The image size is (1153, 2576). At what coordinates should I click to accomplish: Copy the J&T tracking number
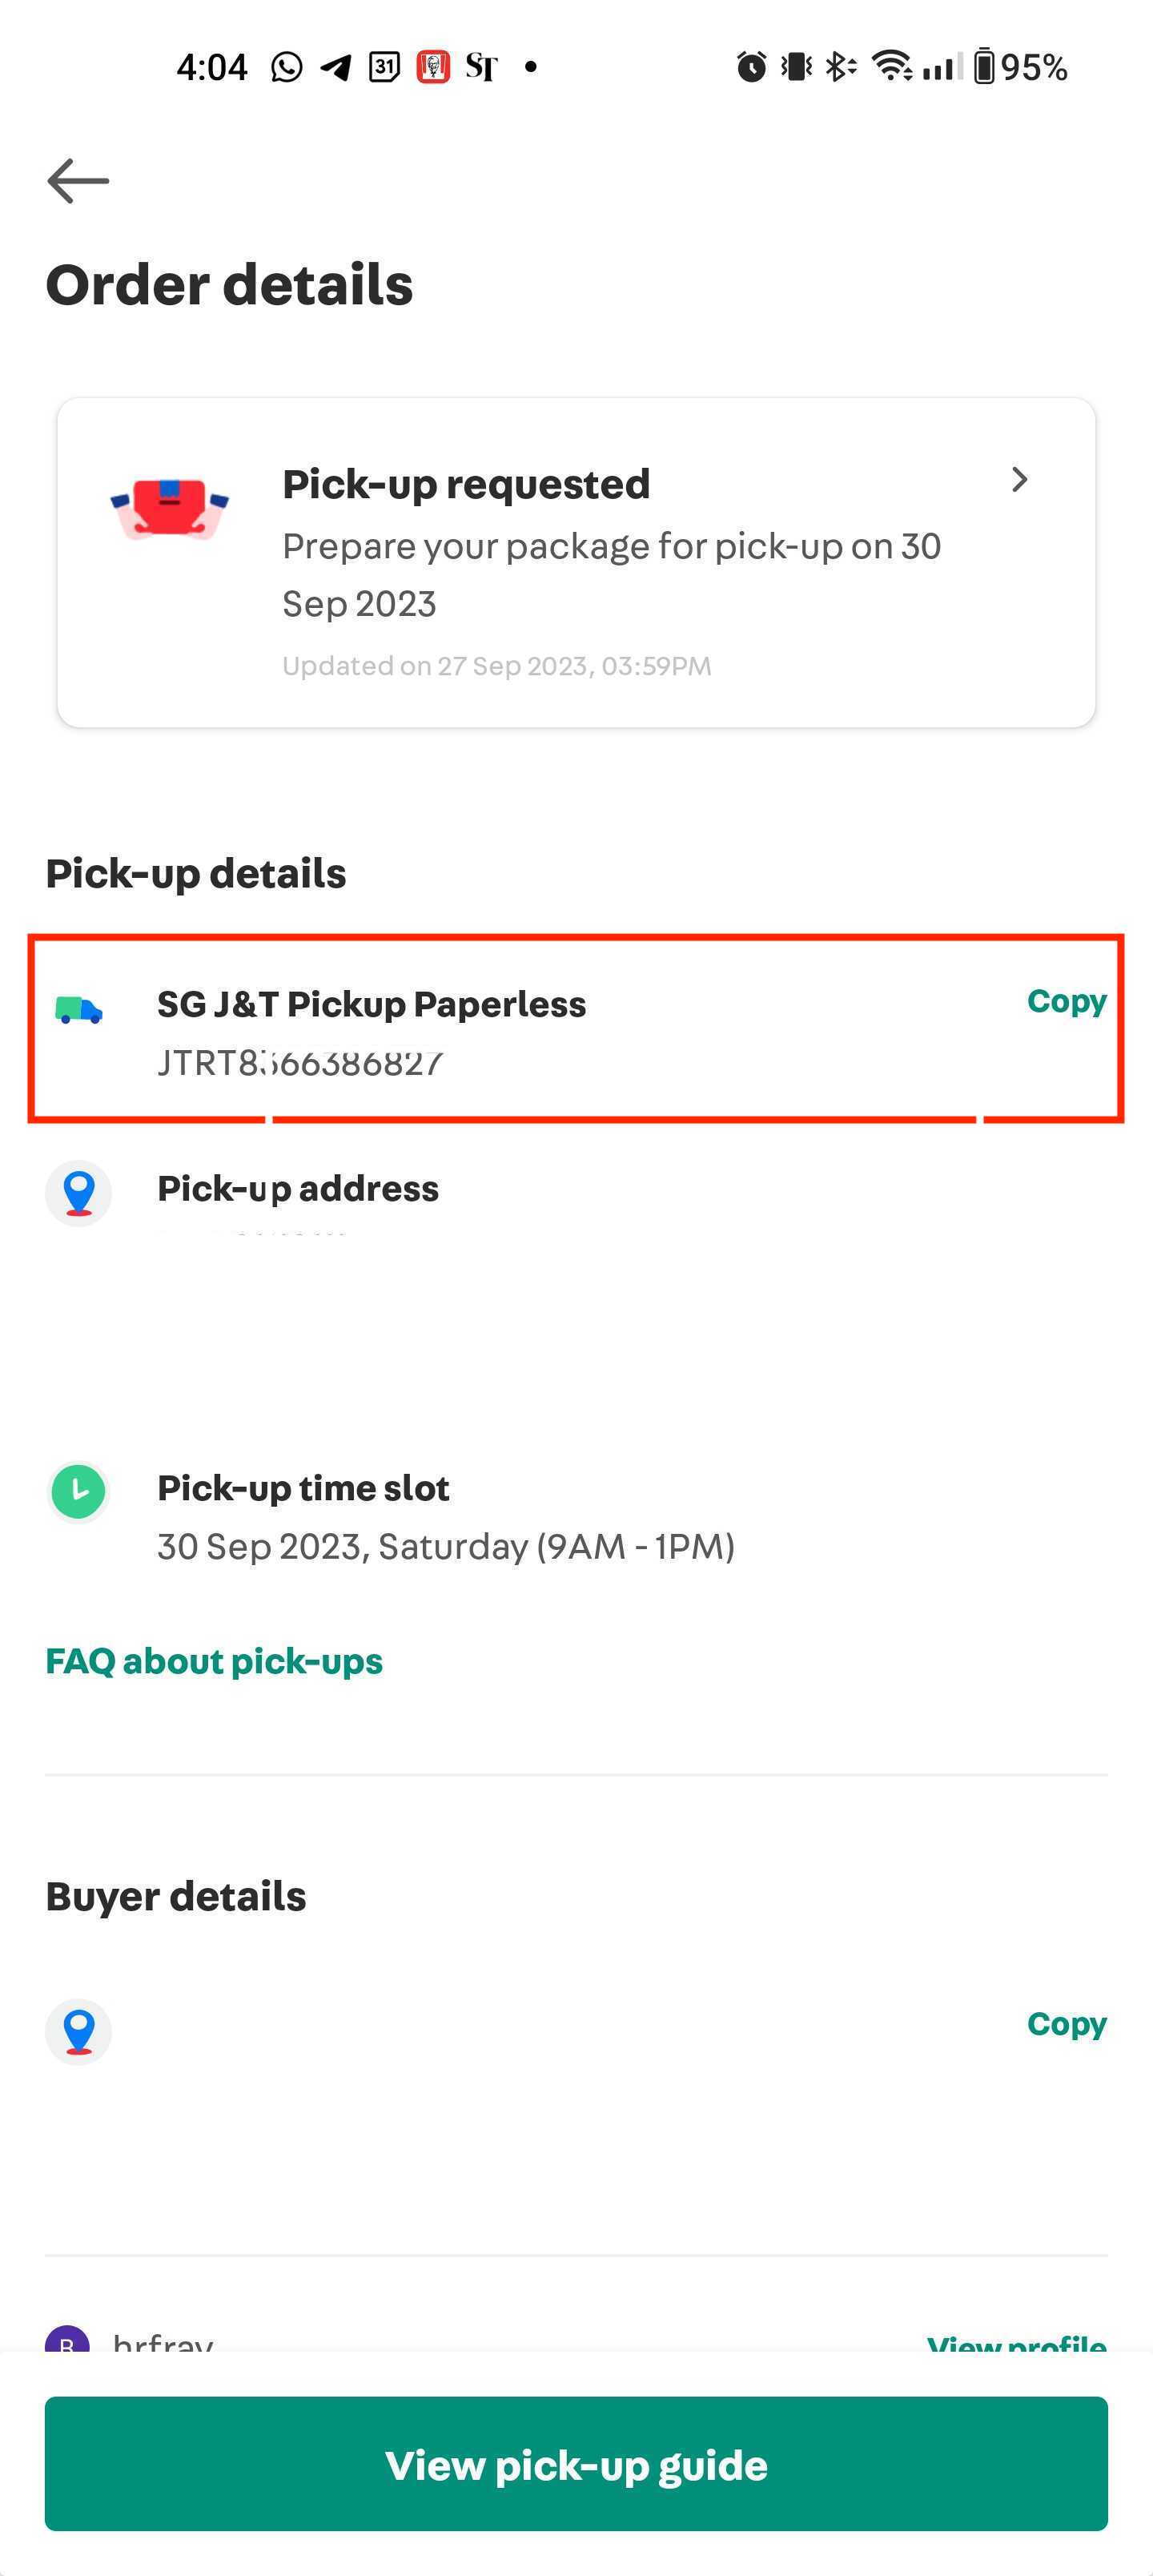[1066, 1001]
